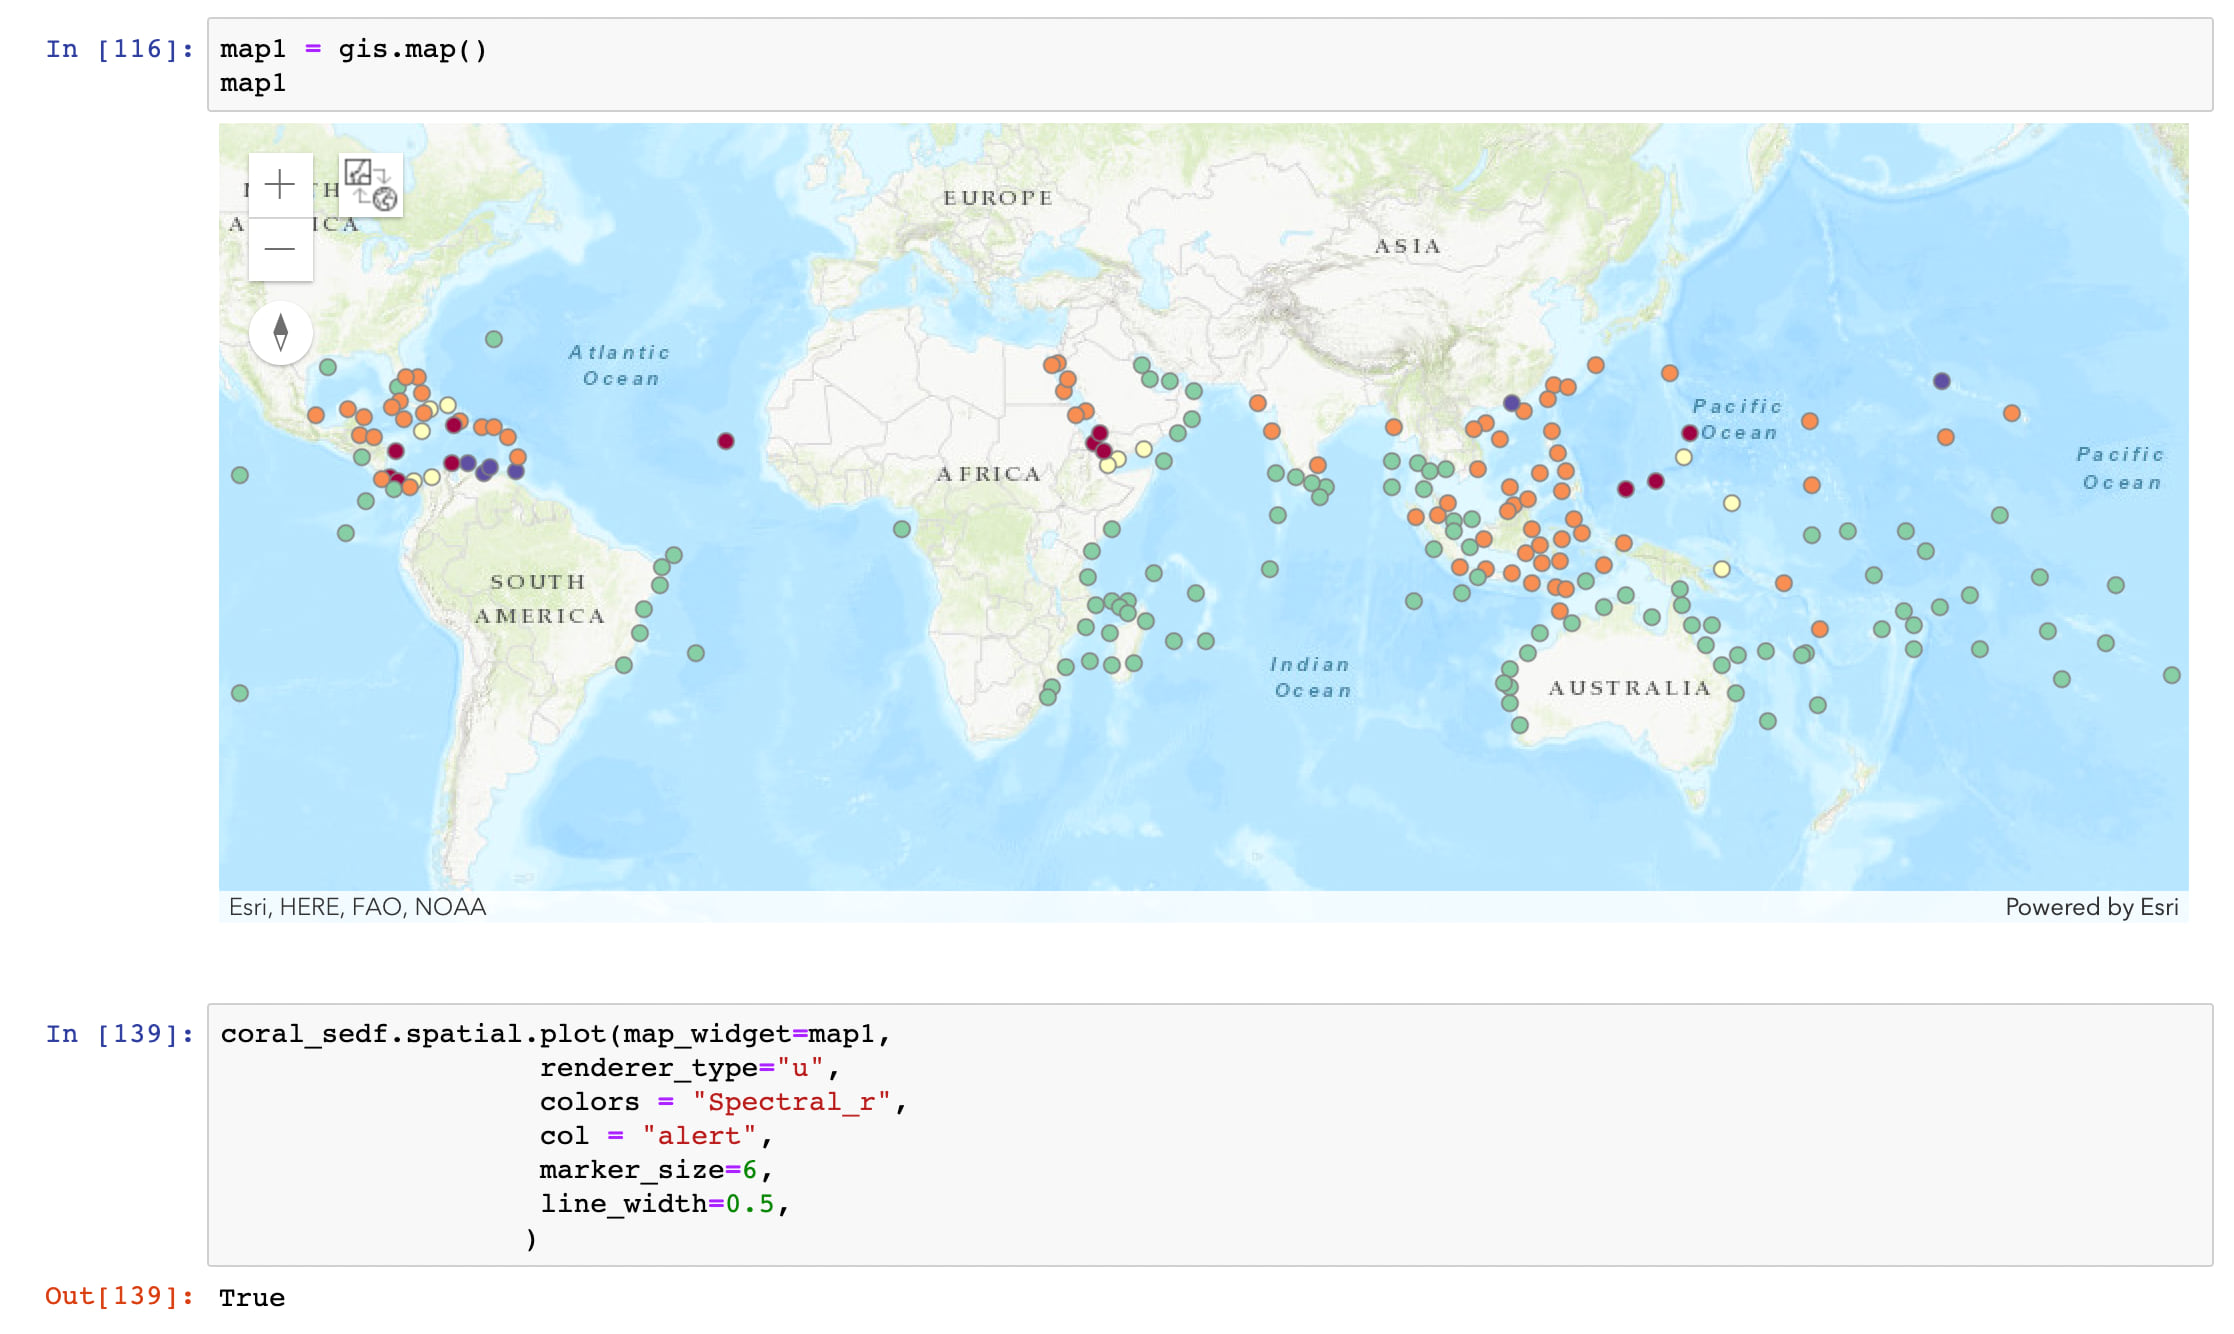Screen dimensions: 2234x1334
Task: Click the lone purple marker in the North Pacific
Action: pos(1941,381)
